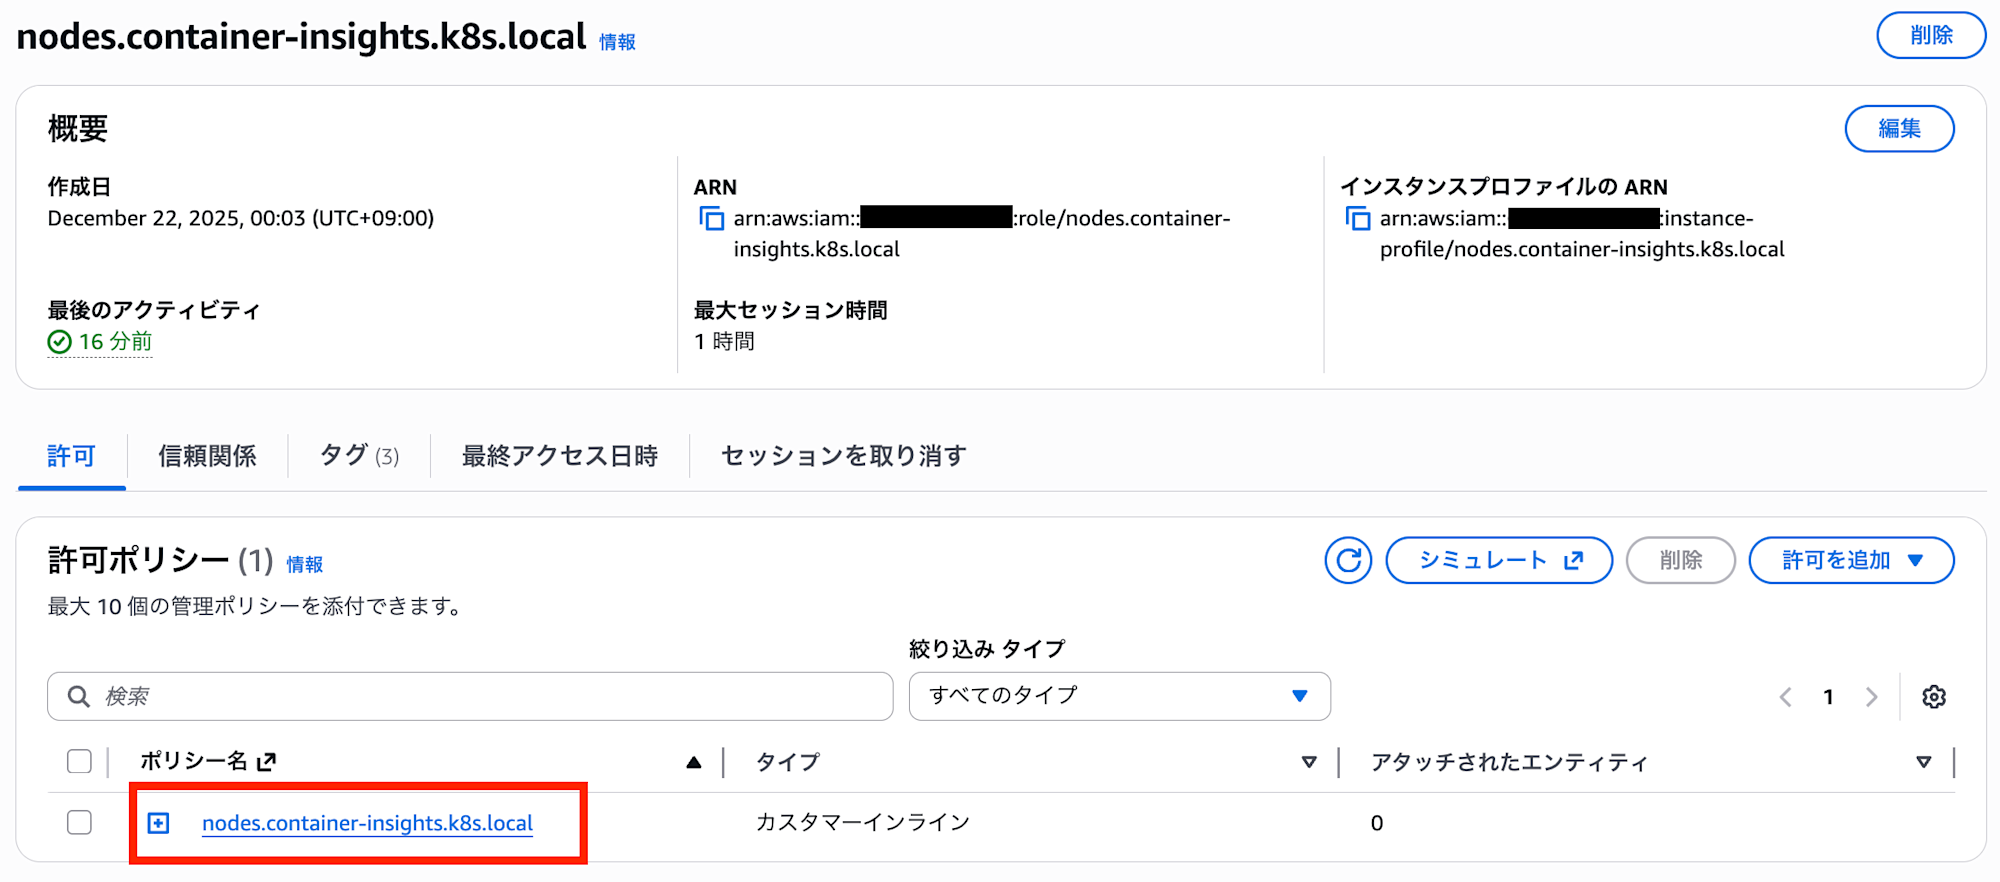
Task: Open the シミュレート policy simulator button
Action: [1499, 560]
